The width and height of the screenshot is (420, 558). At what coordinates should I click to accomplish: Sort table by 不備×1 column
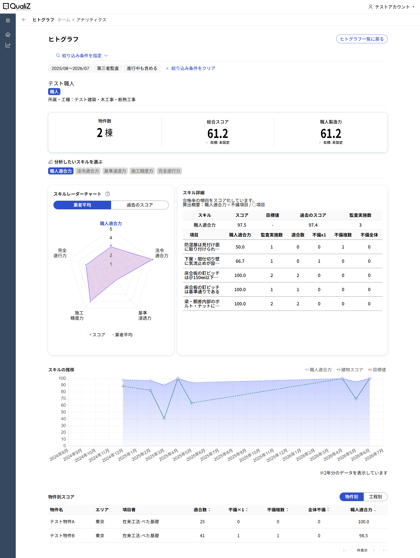coord(238,510)
